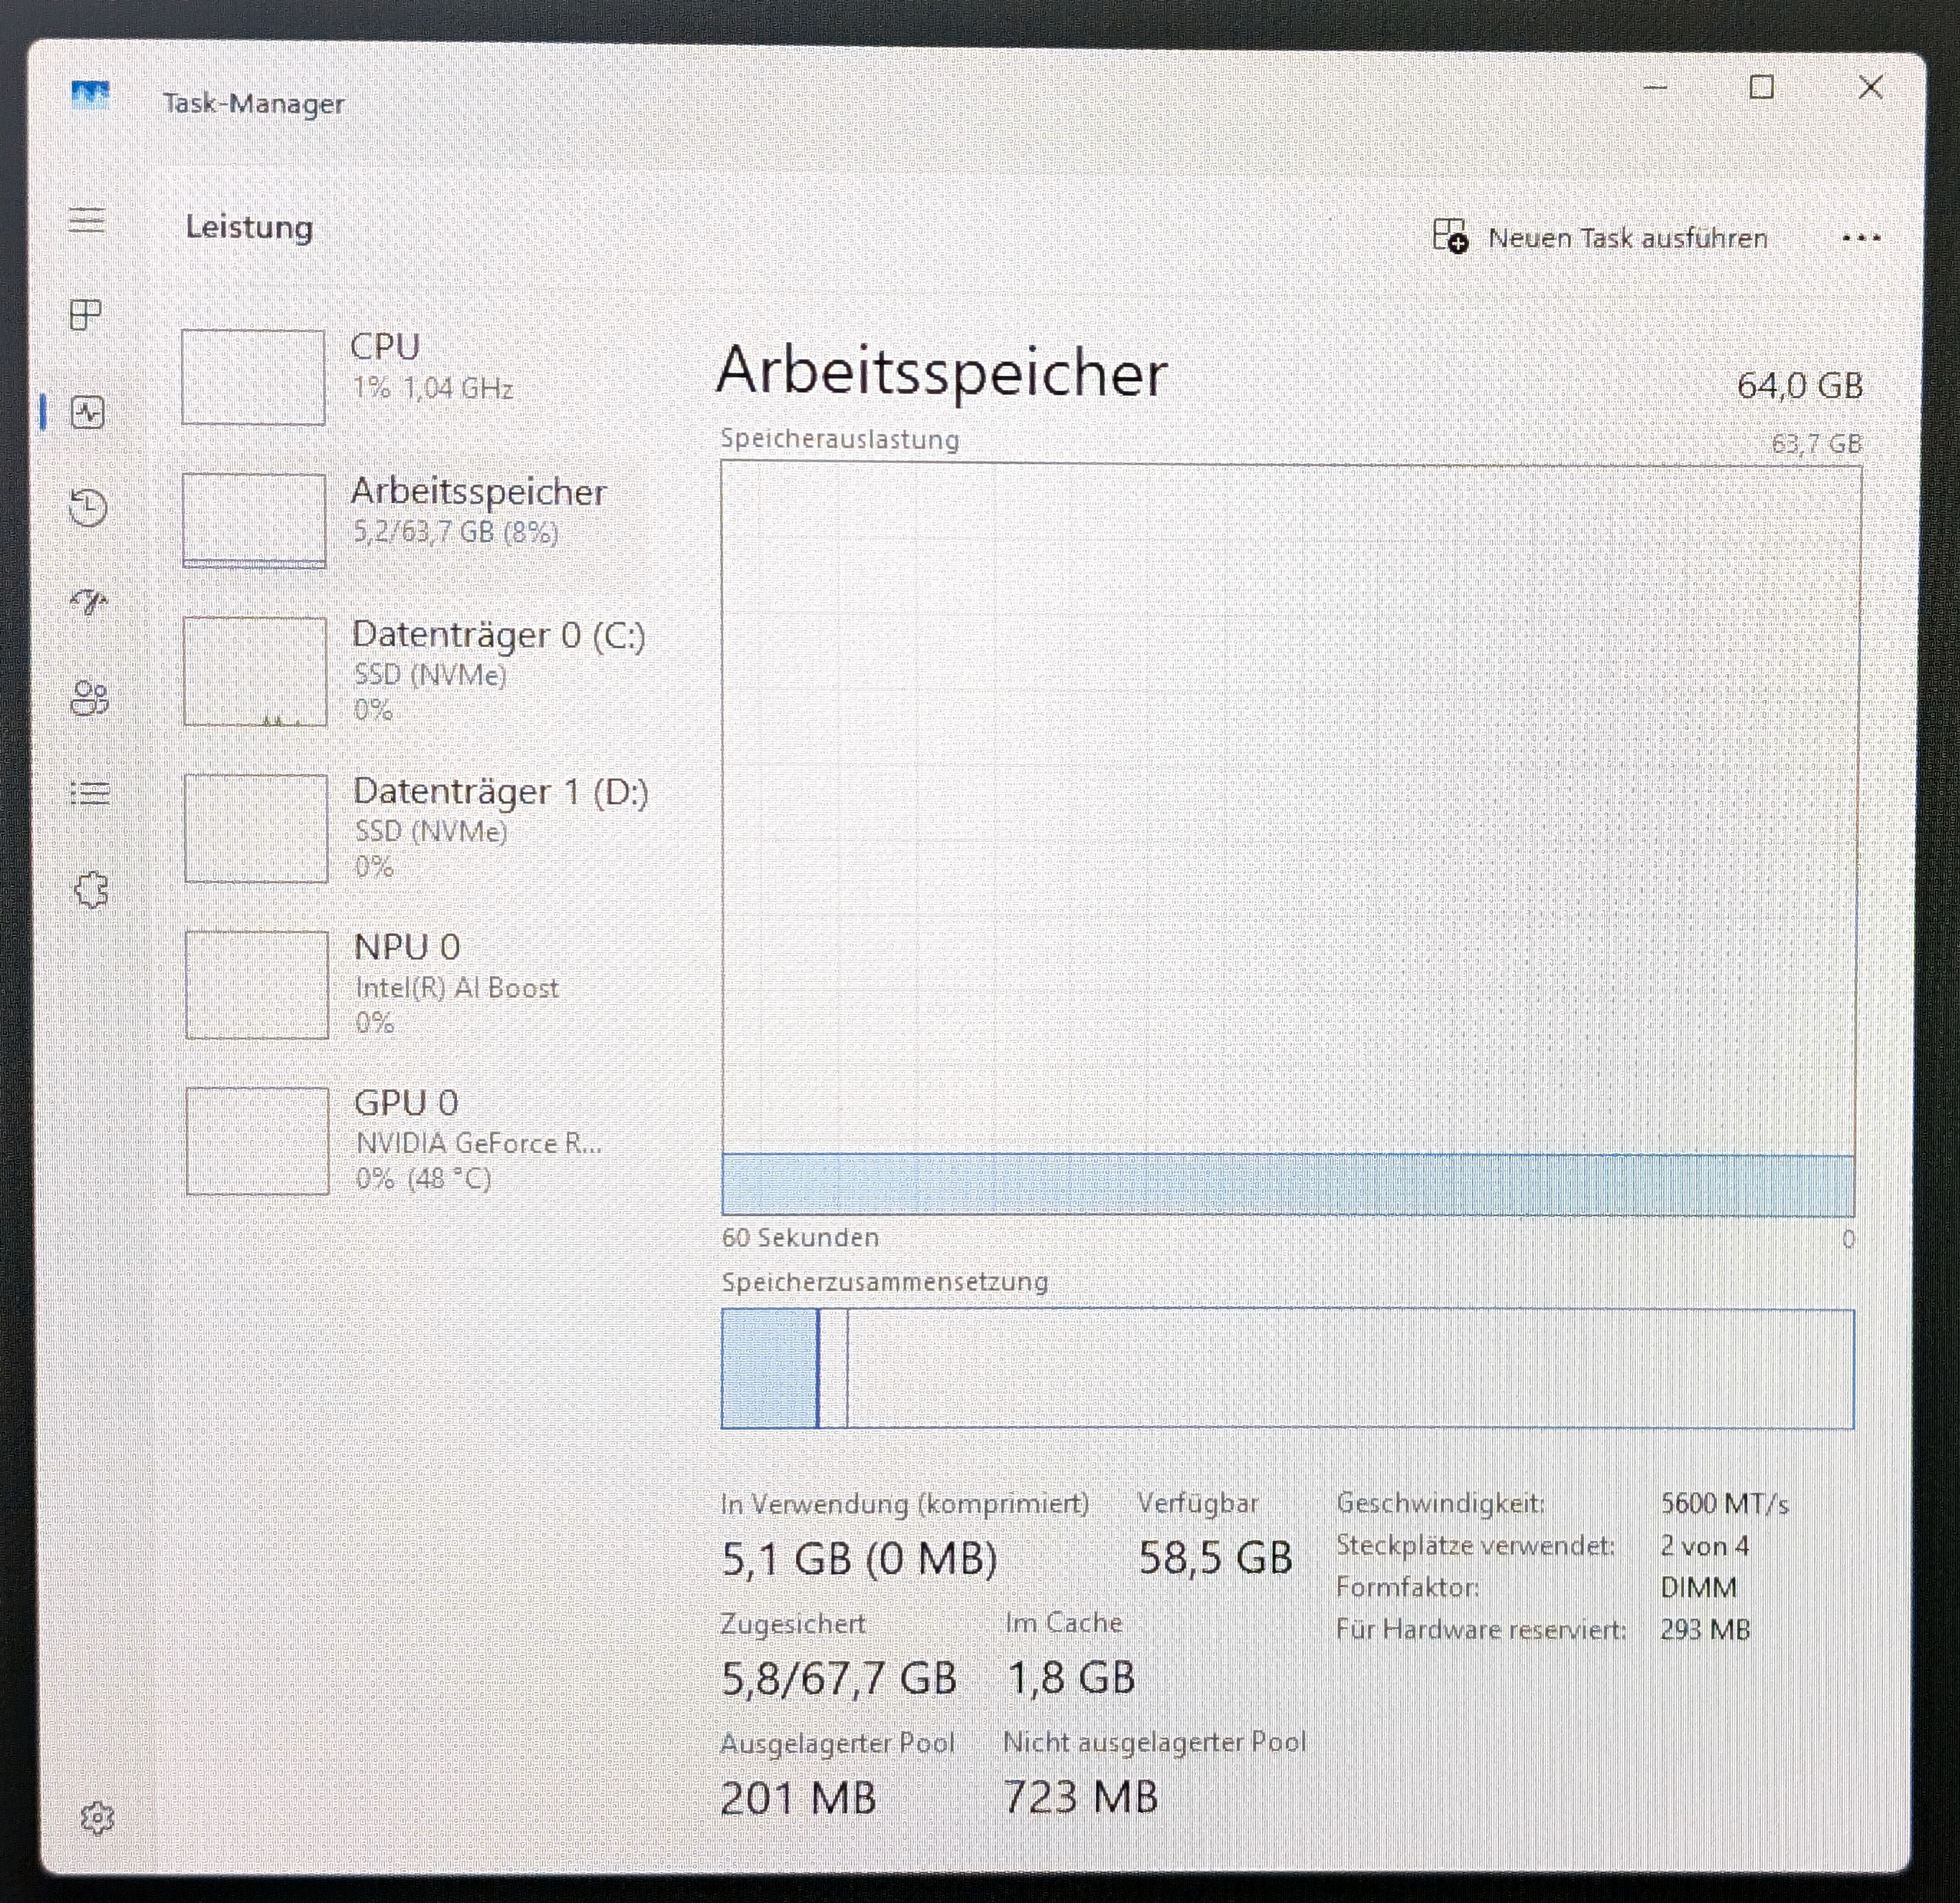Click the "293 MB" hardware reserved value
This screenshot has height=1903, width=1960.
[x=1706, y=1630]
